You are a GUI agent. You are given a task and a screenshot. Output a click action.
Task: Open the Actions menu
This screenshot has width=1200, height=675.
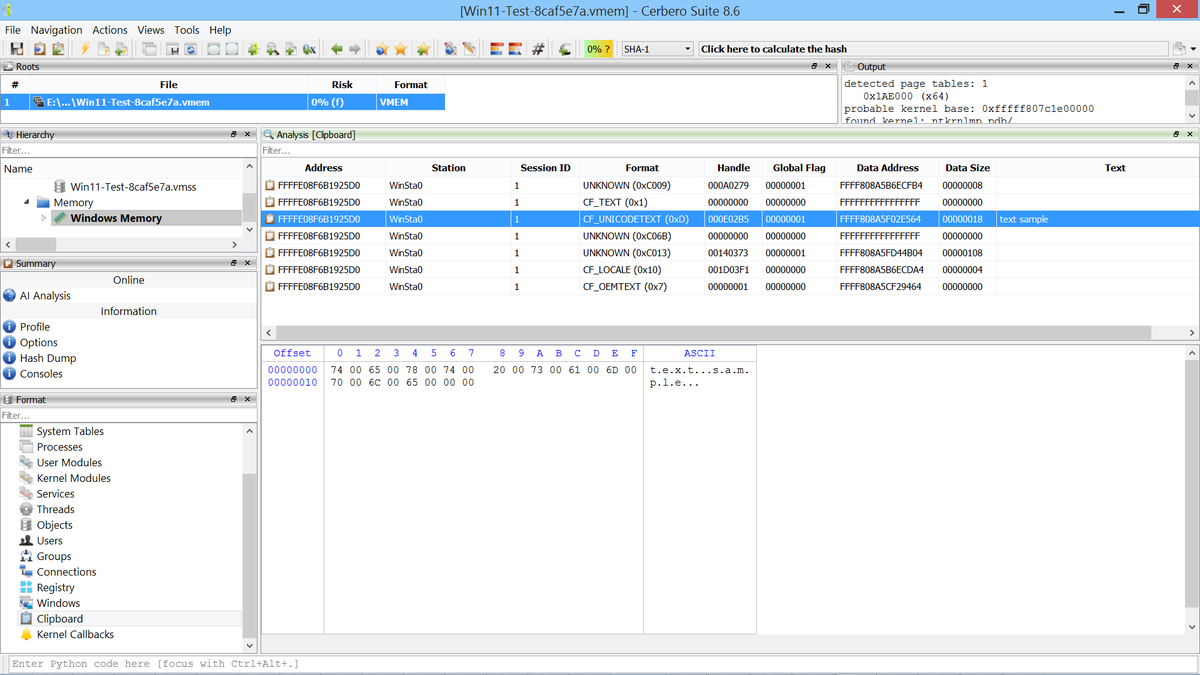click(110, 30)
